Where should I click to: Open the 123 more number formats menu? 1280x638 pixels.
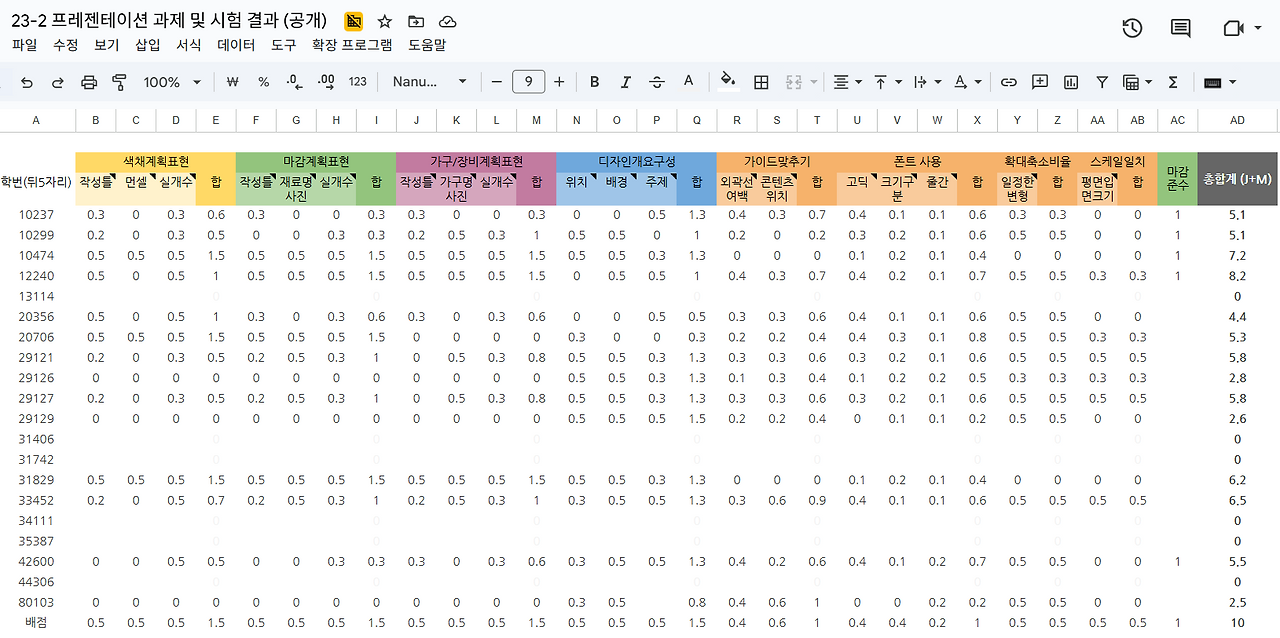[x=358, y=82]
